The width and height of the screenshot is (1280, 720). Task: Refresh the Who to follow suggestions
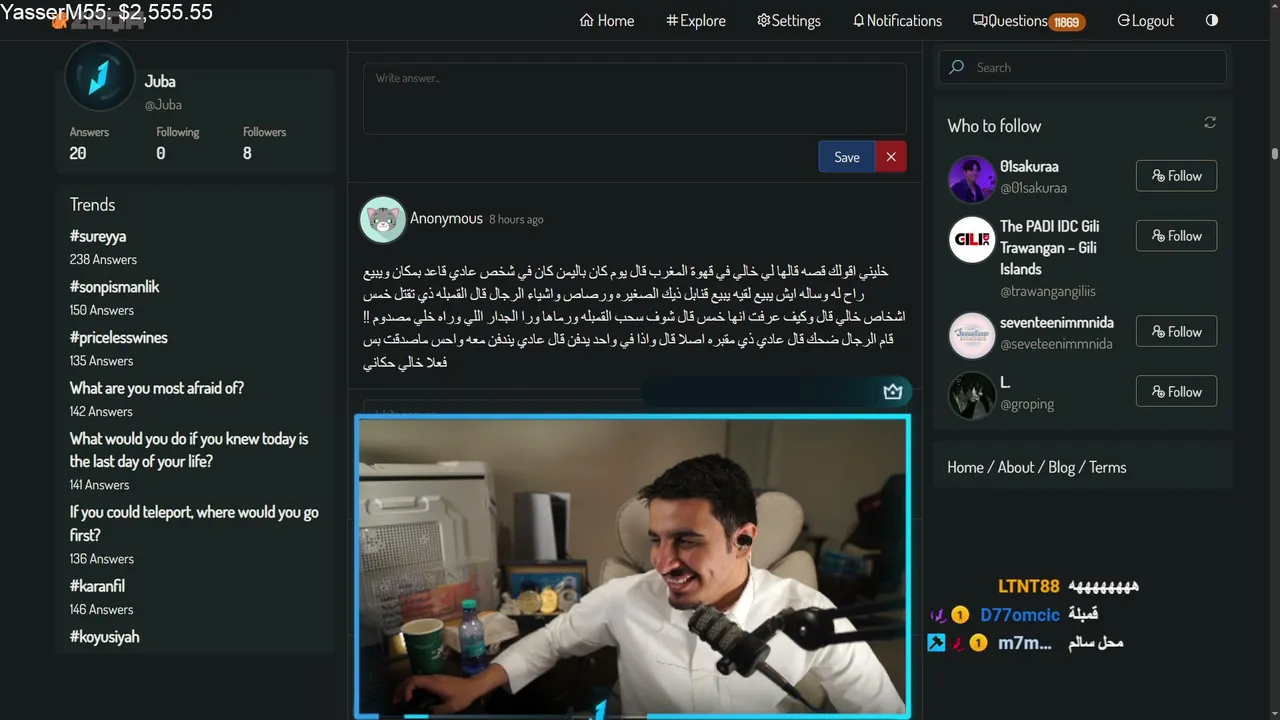tap(1210, 122)
